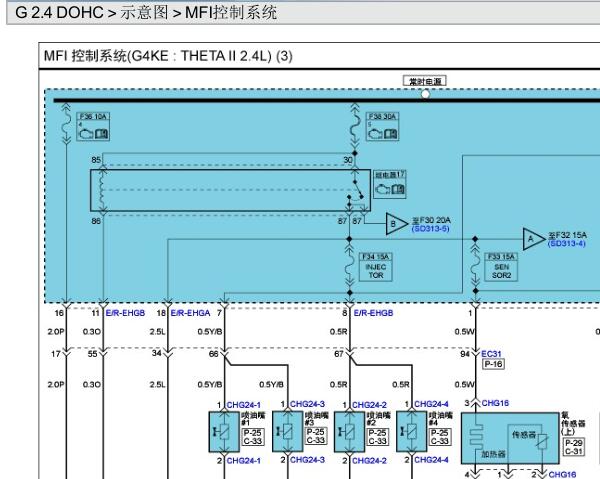This screenshot has height=479, width=600.
Task: Click the F36 10A fuse label
Action: pos(93,117)
